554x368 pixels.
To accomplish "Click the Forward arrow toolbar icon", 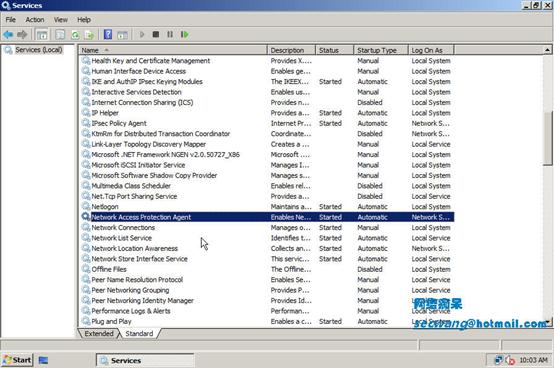I will point(22,35).
